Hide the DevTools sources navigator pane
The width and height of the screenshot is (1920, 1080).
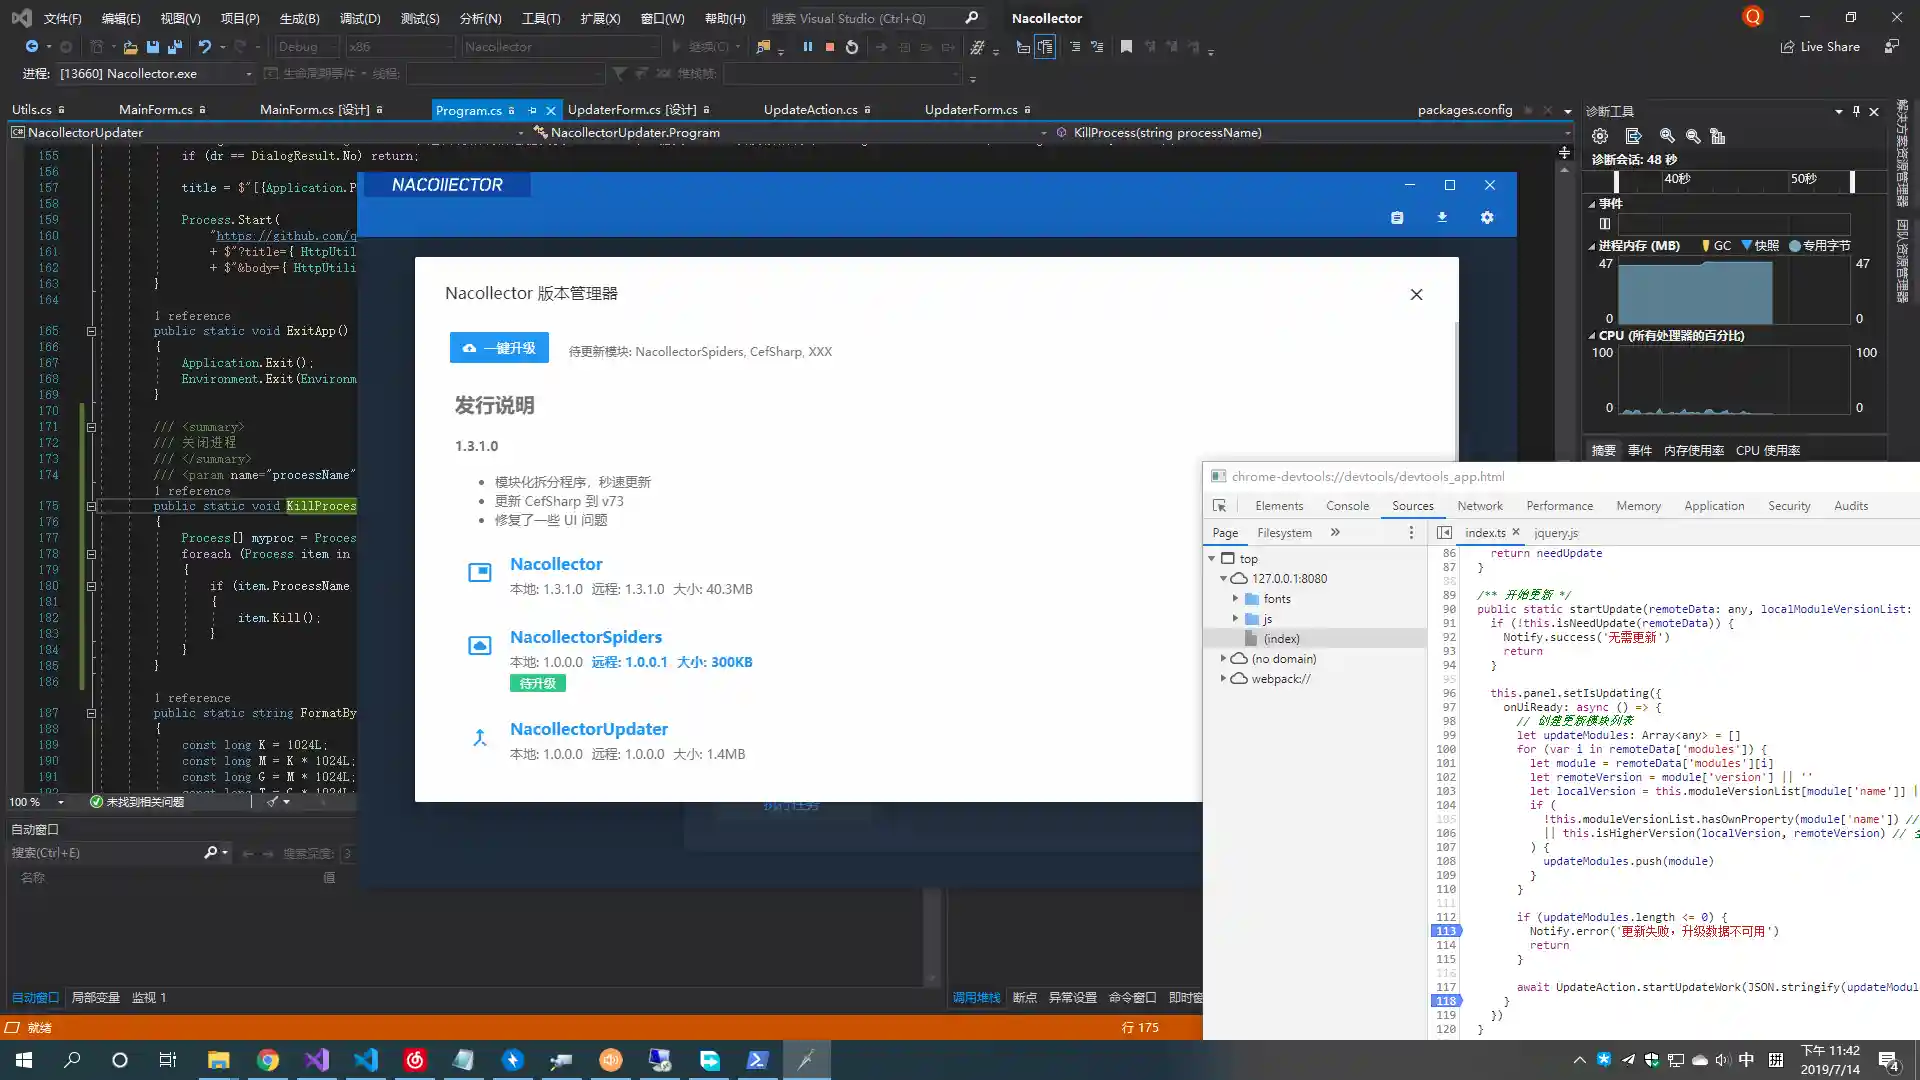(x=1444, y=533)
